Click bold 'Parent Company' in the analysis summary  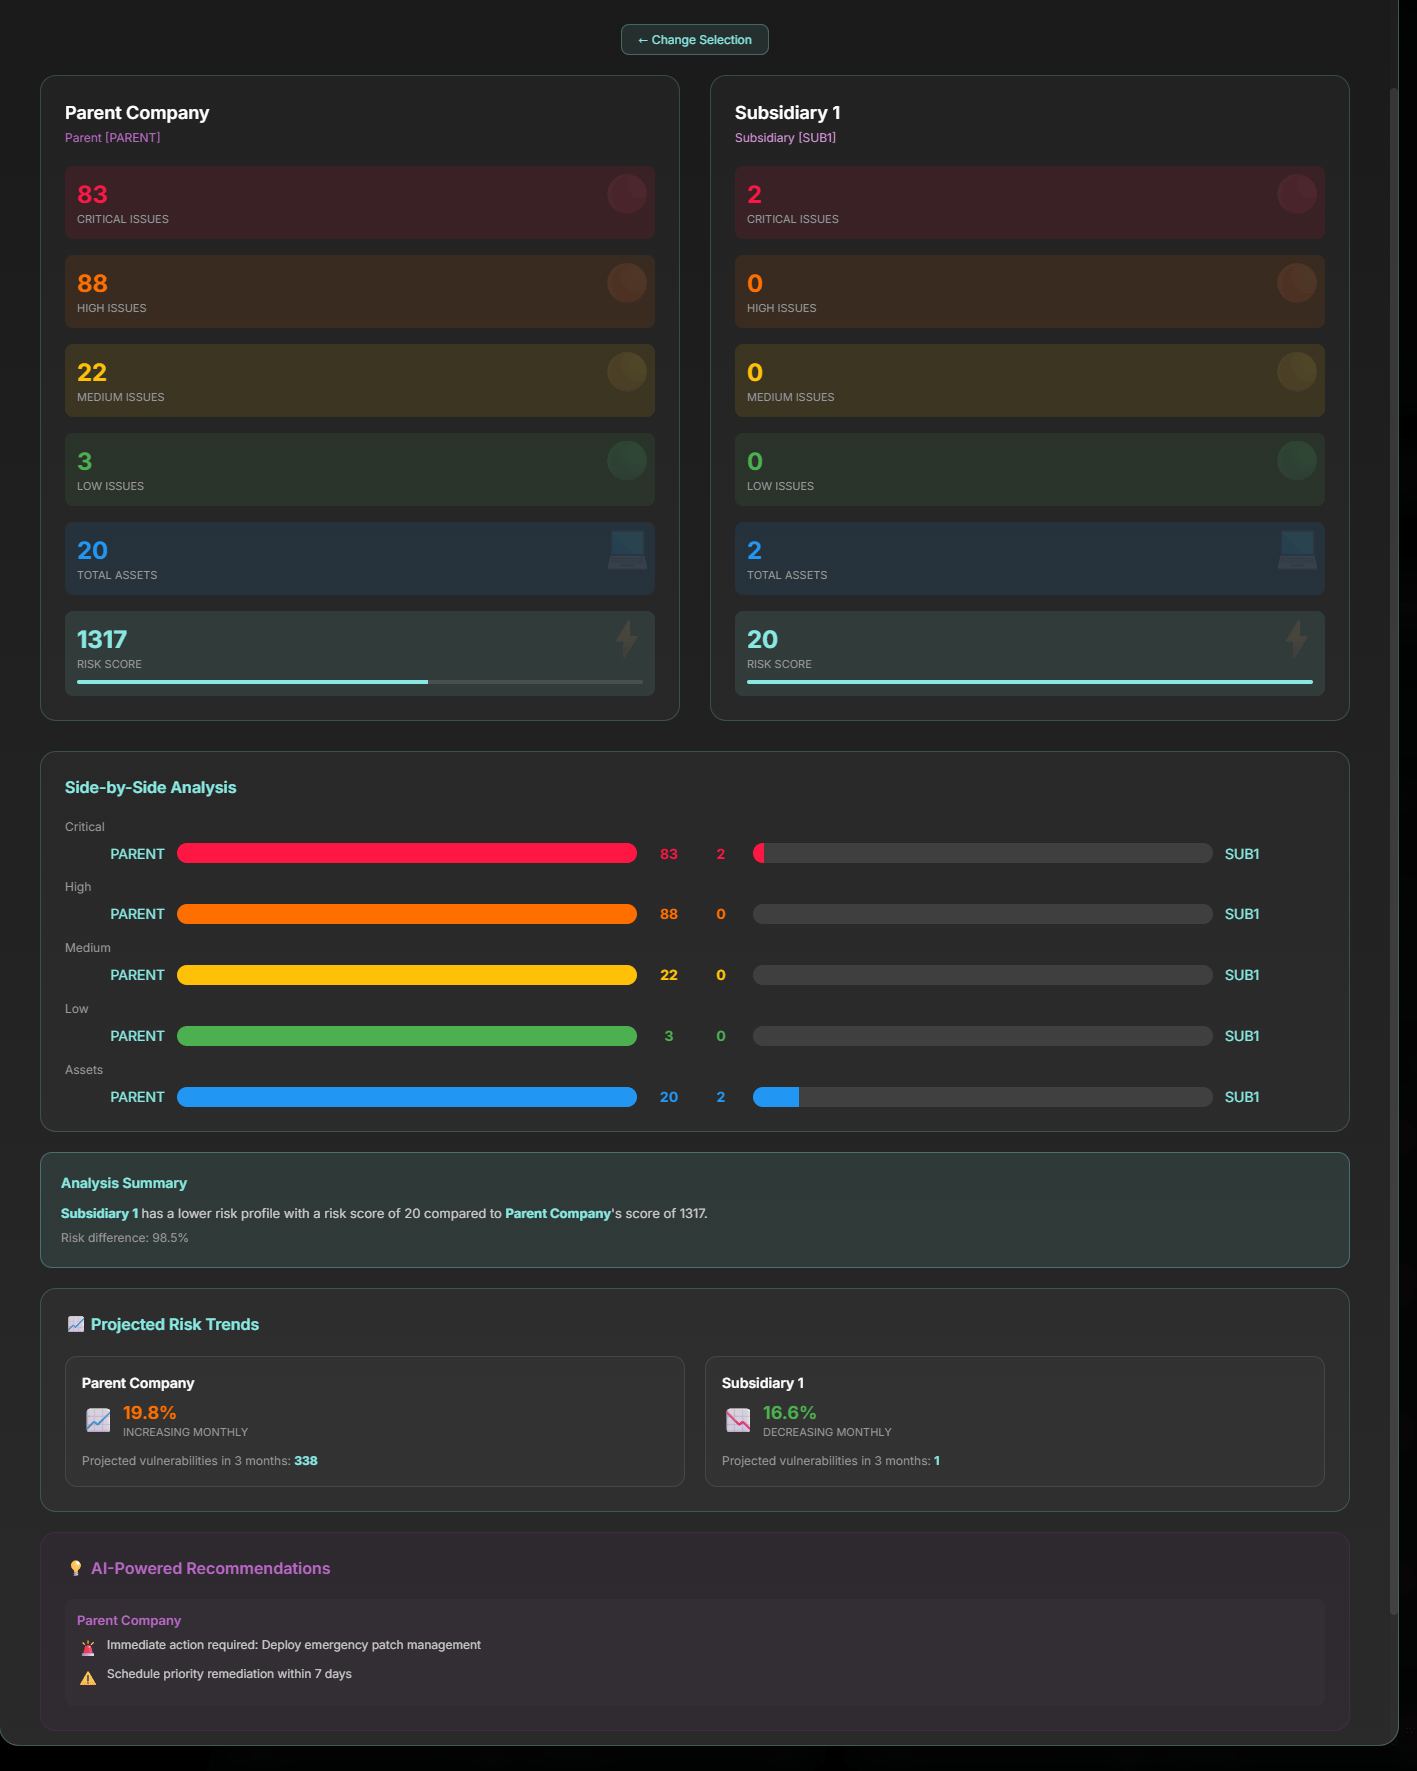tap(558, 1213)
